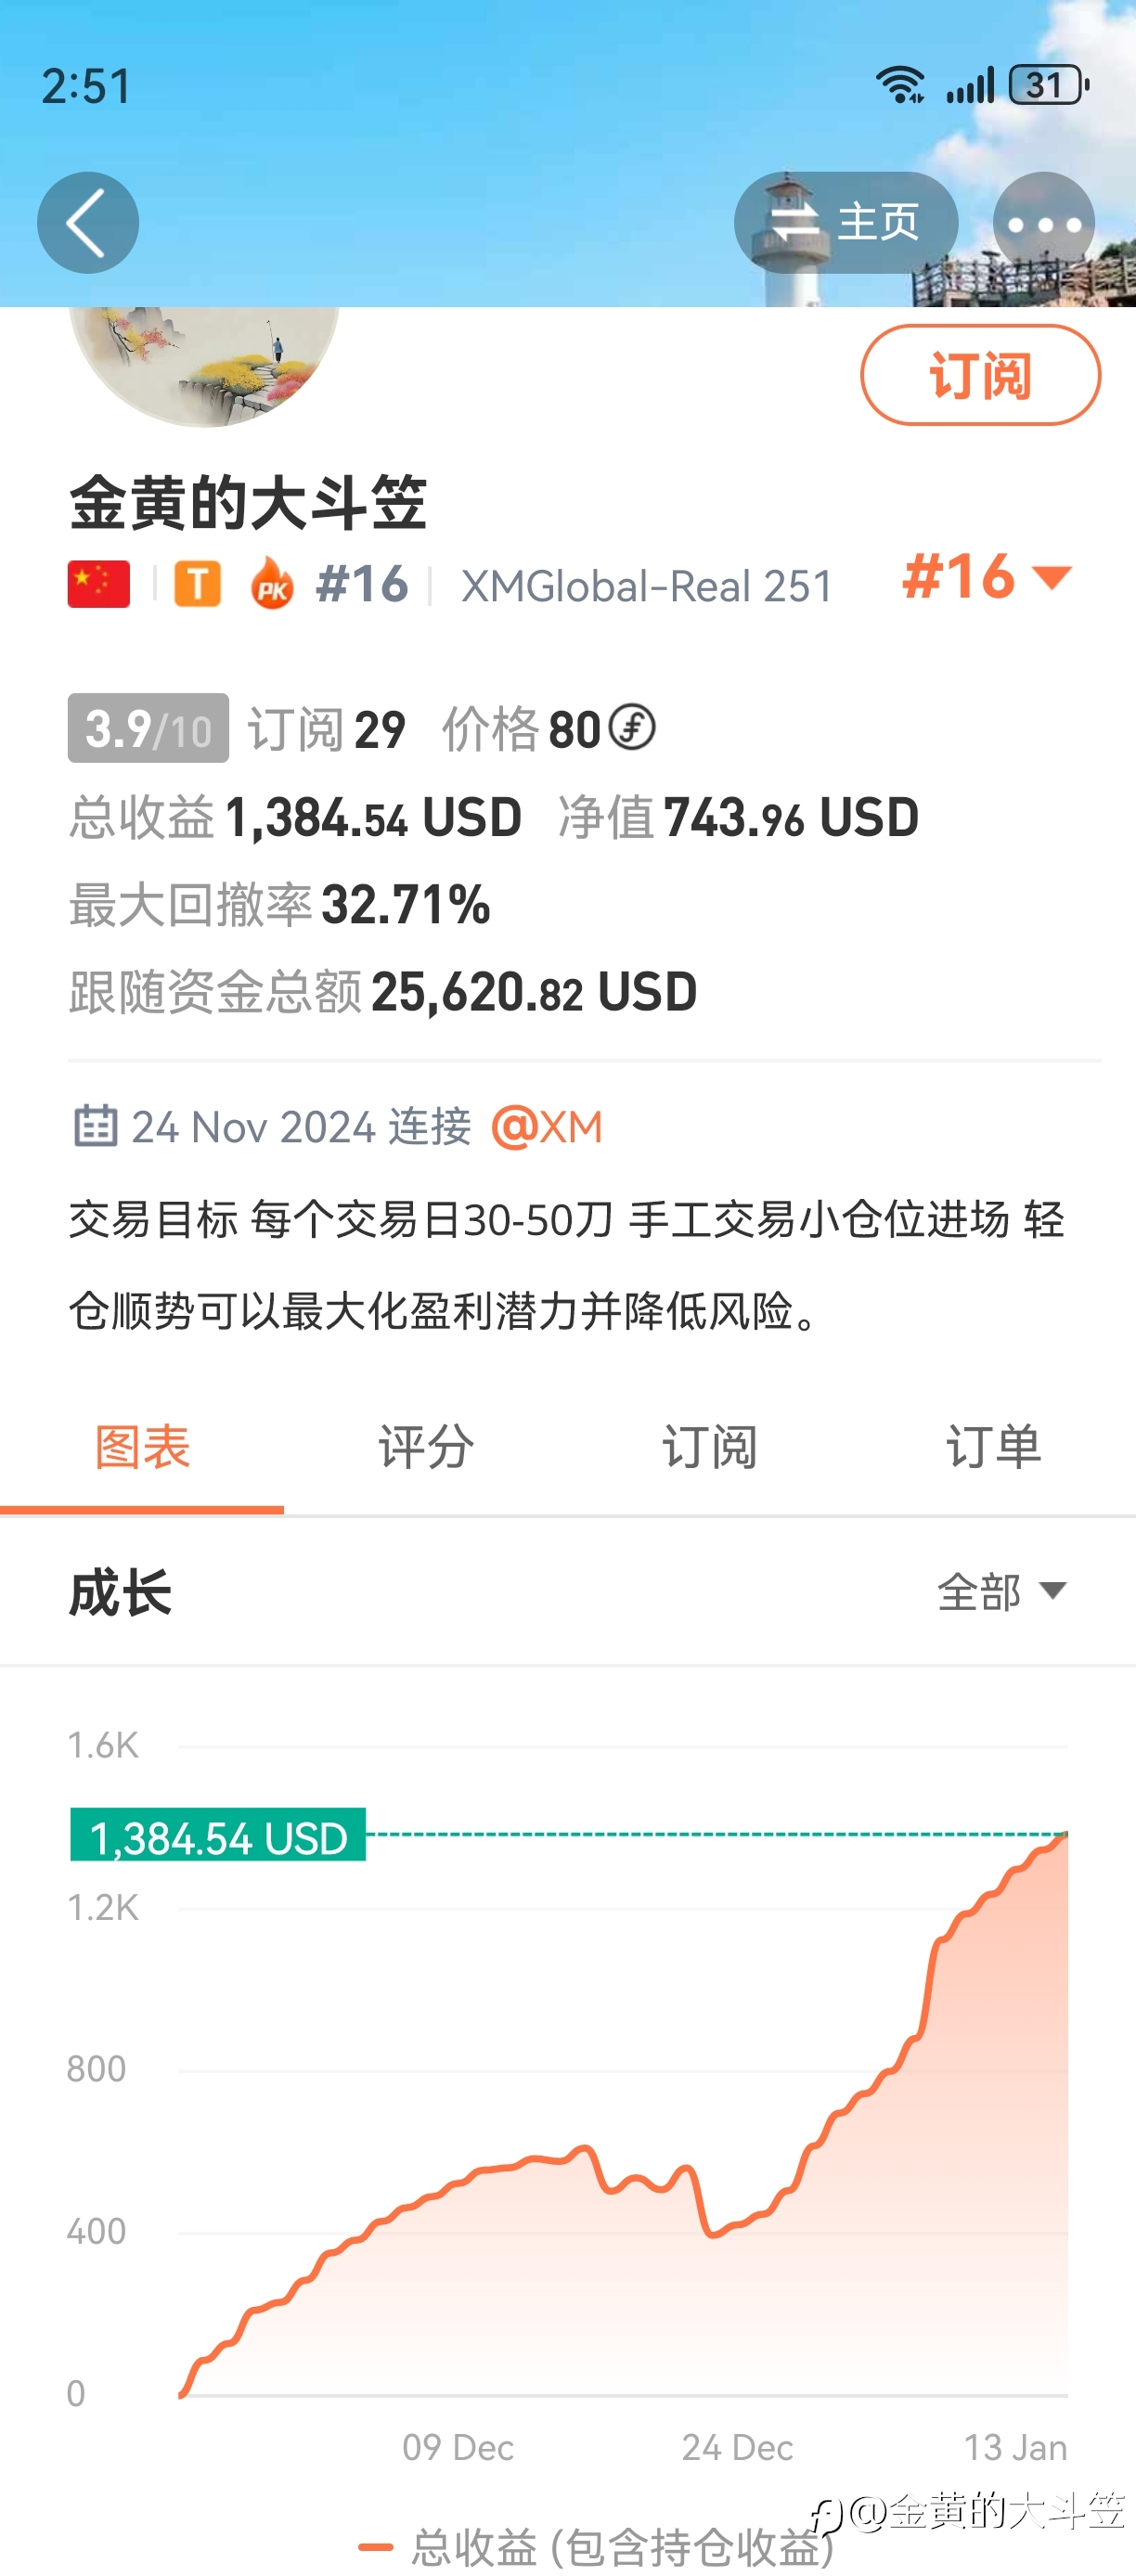Toggle the 总收益 chart legend entry
The width and height of the screenshot is (1136, 2576).
pyautogui.click(x=595, y=2547)
